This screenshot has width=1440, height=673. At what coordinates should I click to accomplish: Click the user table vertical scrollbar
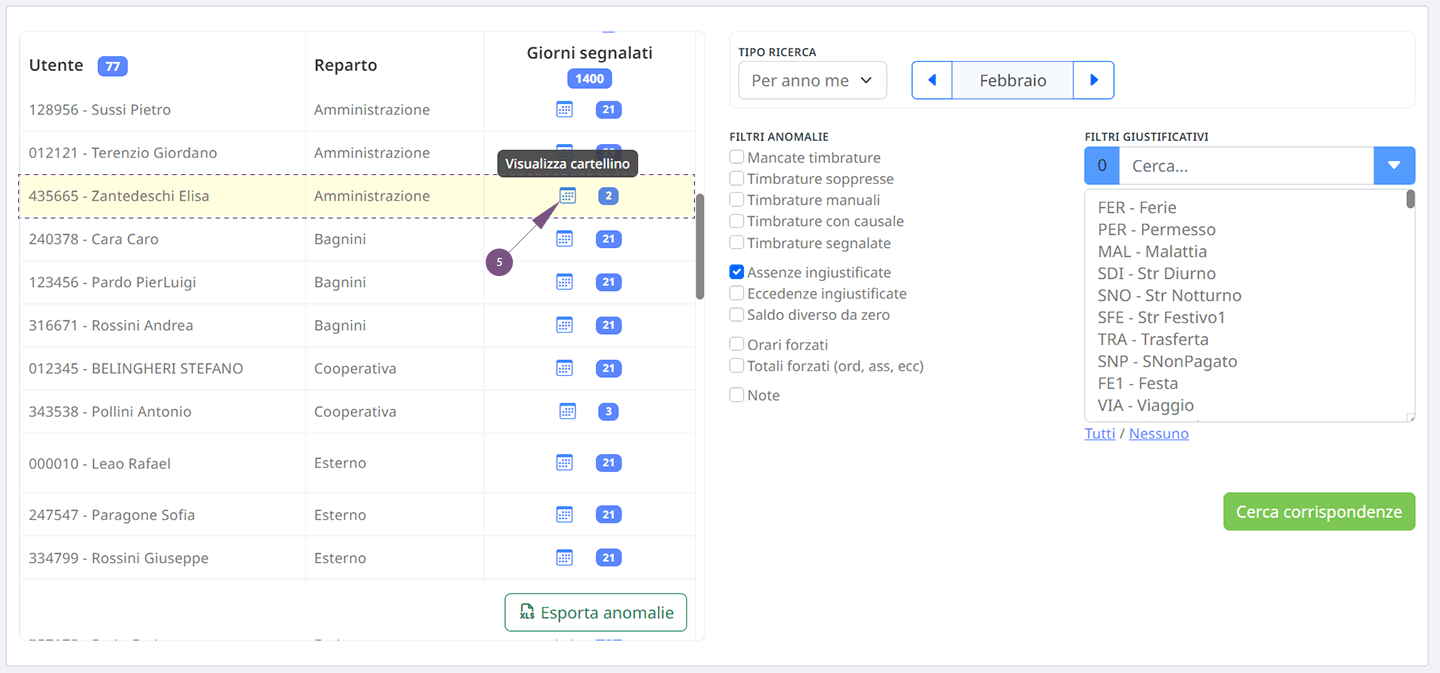[x=700, y=246]
